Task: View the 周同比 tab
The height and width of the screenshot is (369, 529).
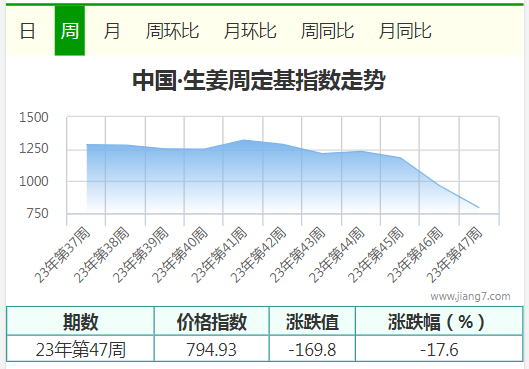Action: [x=327, y=31]
